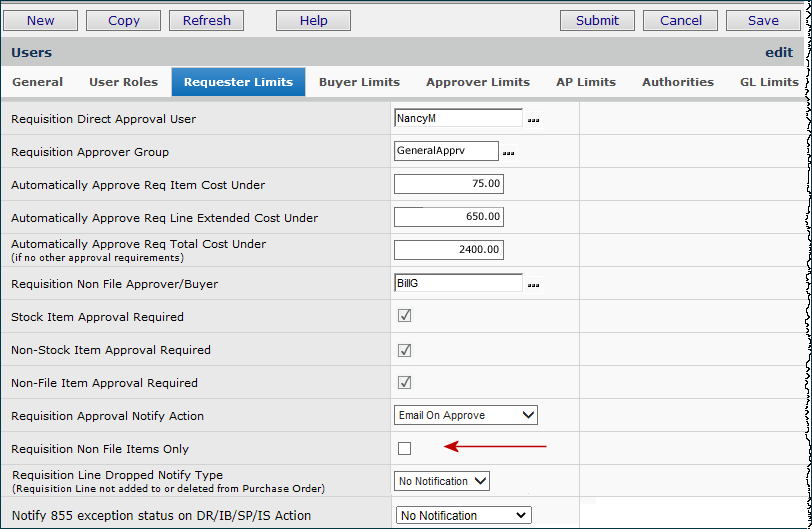Open Requisition Approval Notify Action dropdown
This screenshot has height=529, width=812.
466,415
